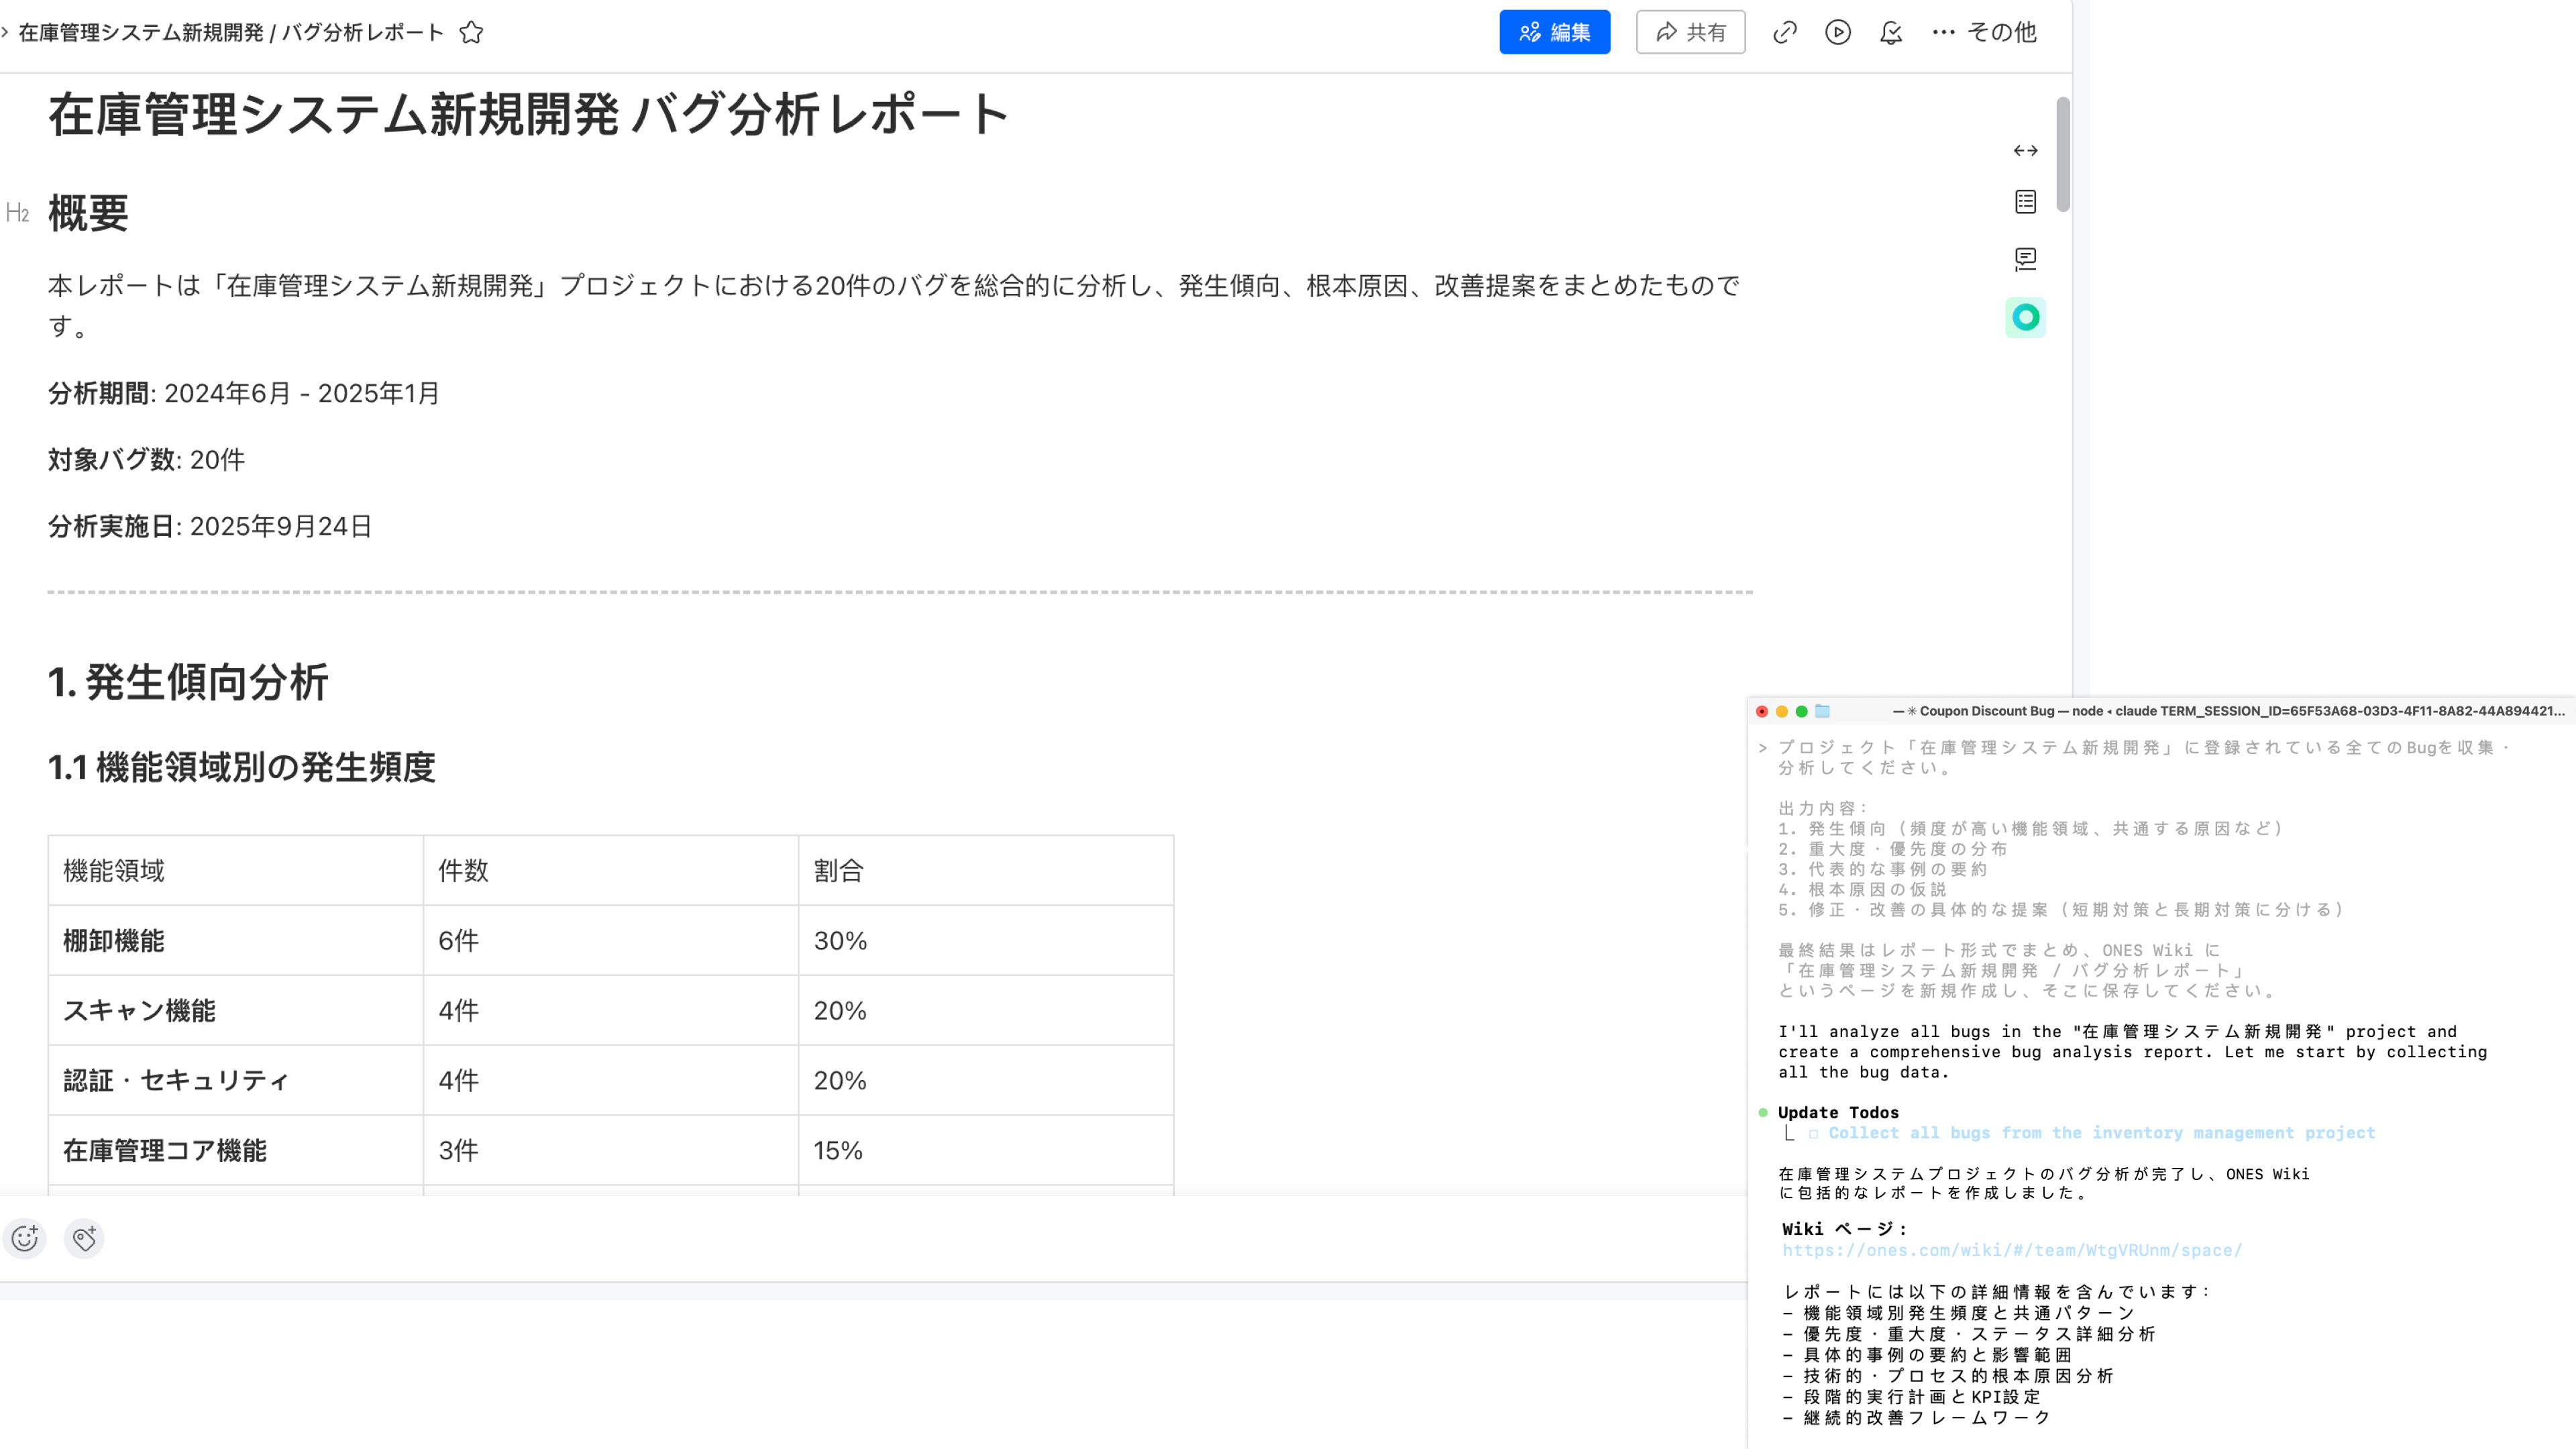2576x1449 pixels.
Task: Adjust page width using the arrows icon
Action: pyautogui.click(x=2026, y=150)
